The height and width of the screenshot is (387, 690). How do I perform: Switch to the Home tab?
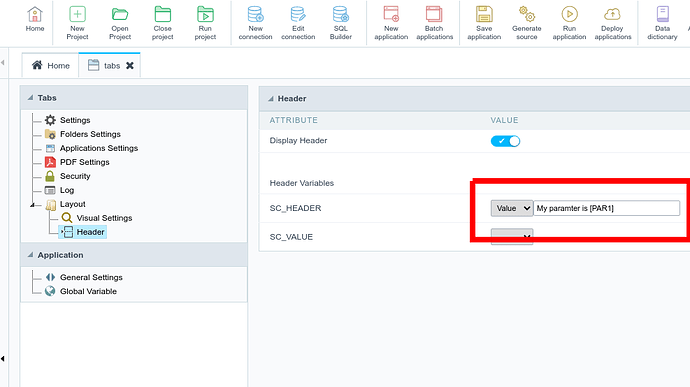[51, 66]
